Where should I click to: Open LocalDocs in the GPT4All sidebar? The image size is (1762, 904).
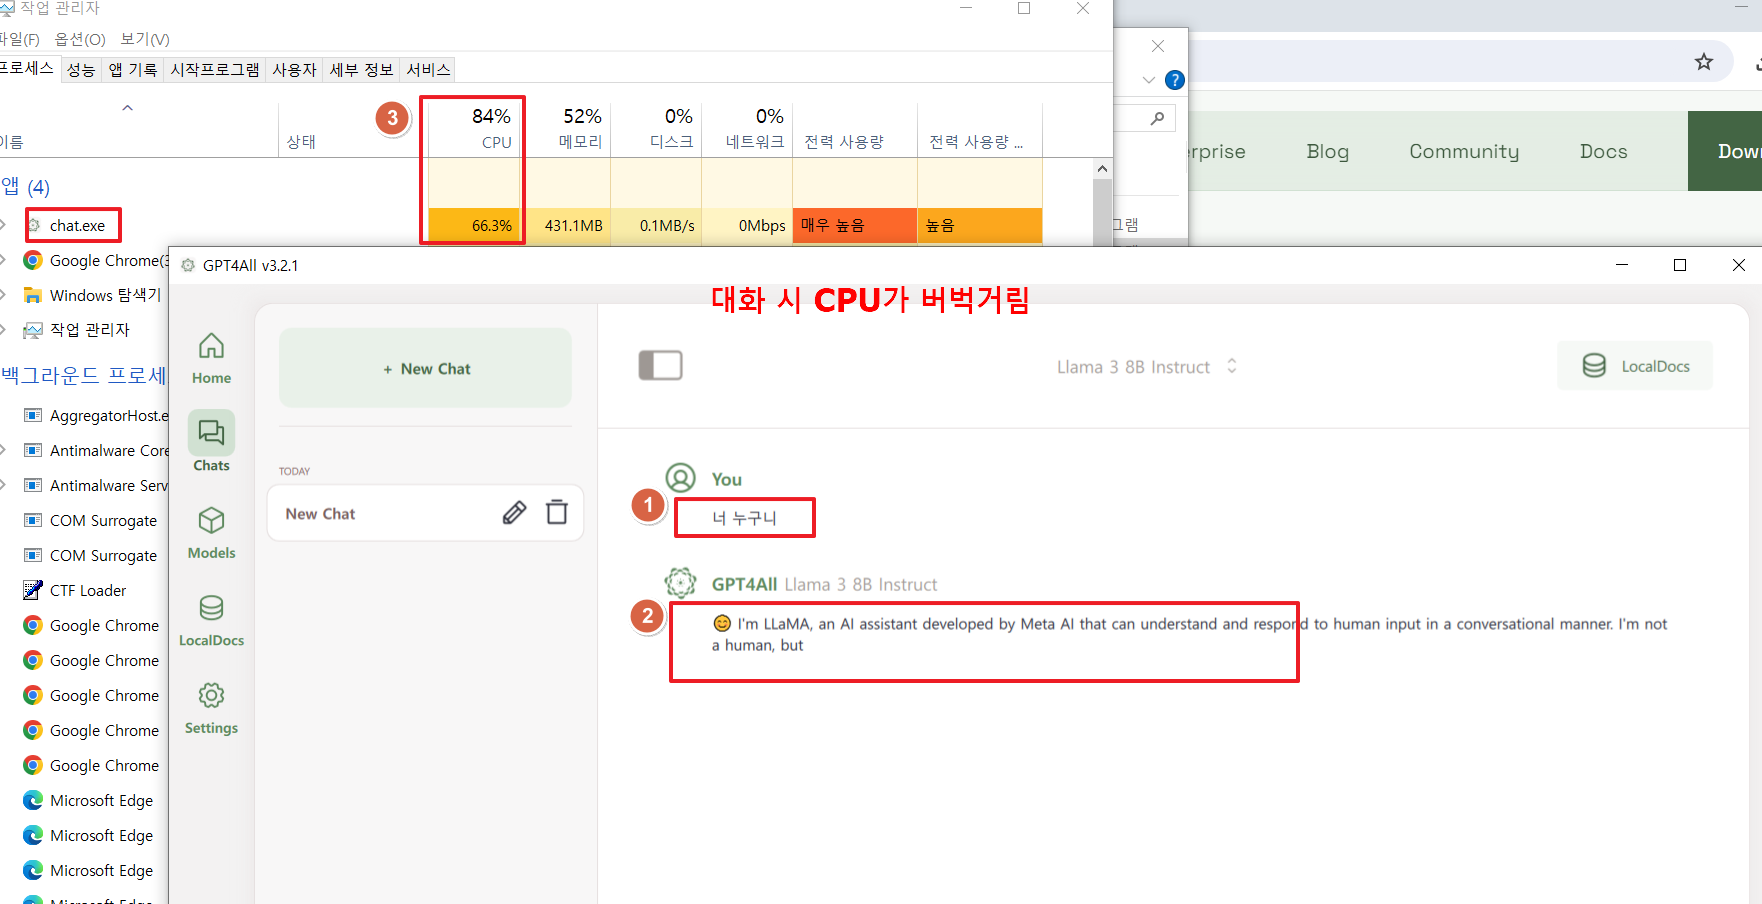pos(211,621)
